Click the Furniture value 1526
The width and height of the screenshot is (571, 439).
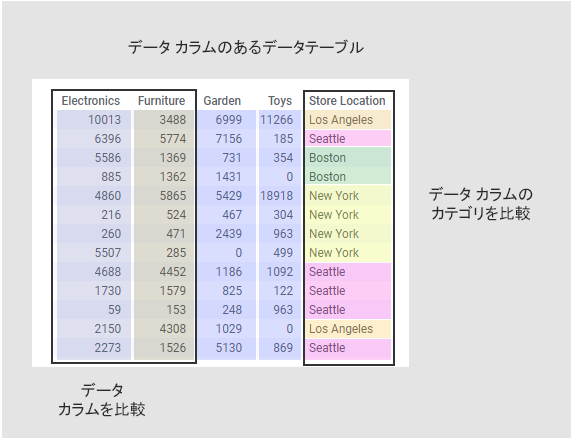coord(173,347)
